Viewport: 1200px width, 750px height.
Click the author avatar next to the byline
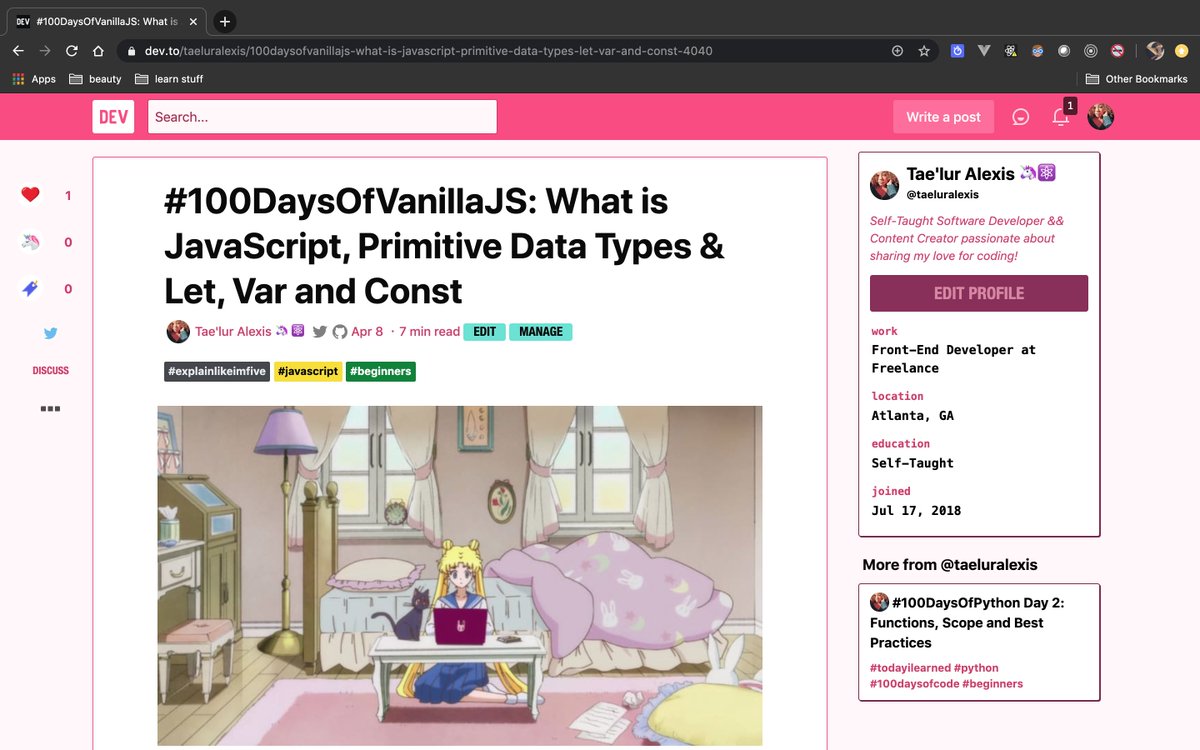[x=178, y=332]
